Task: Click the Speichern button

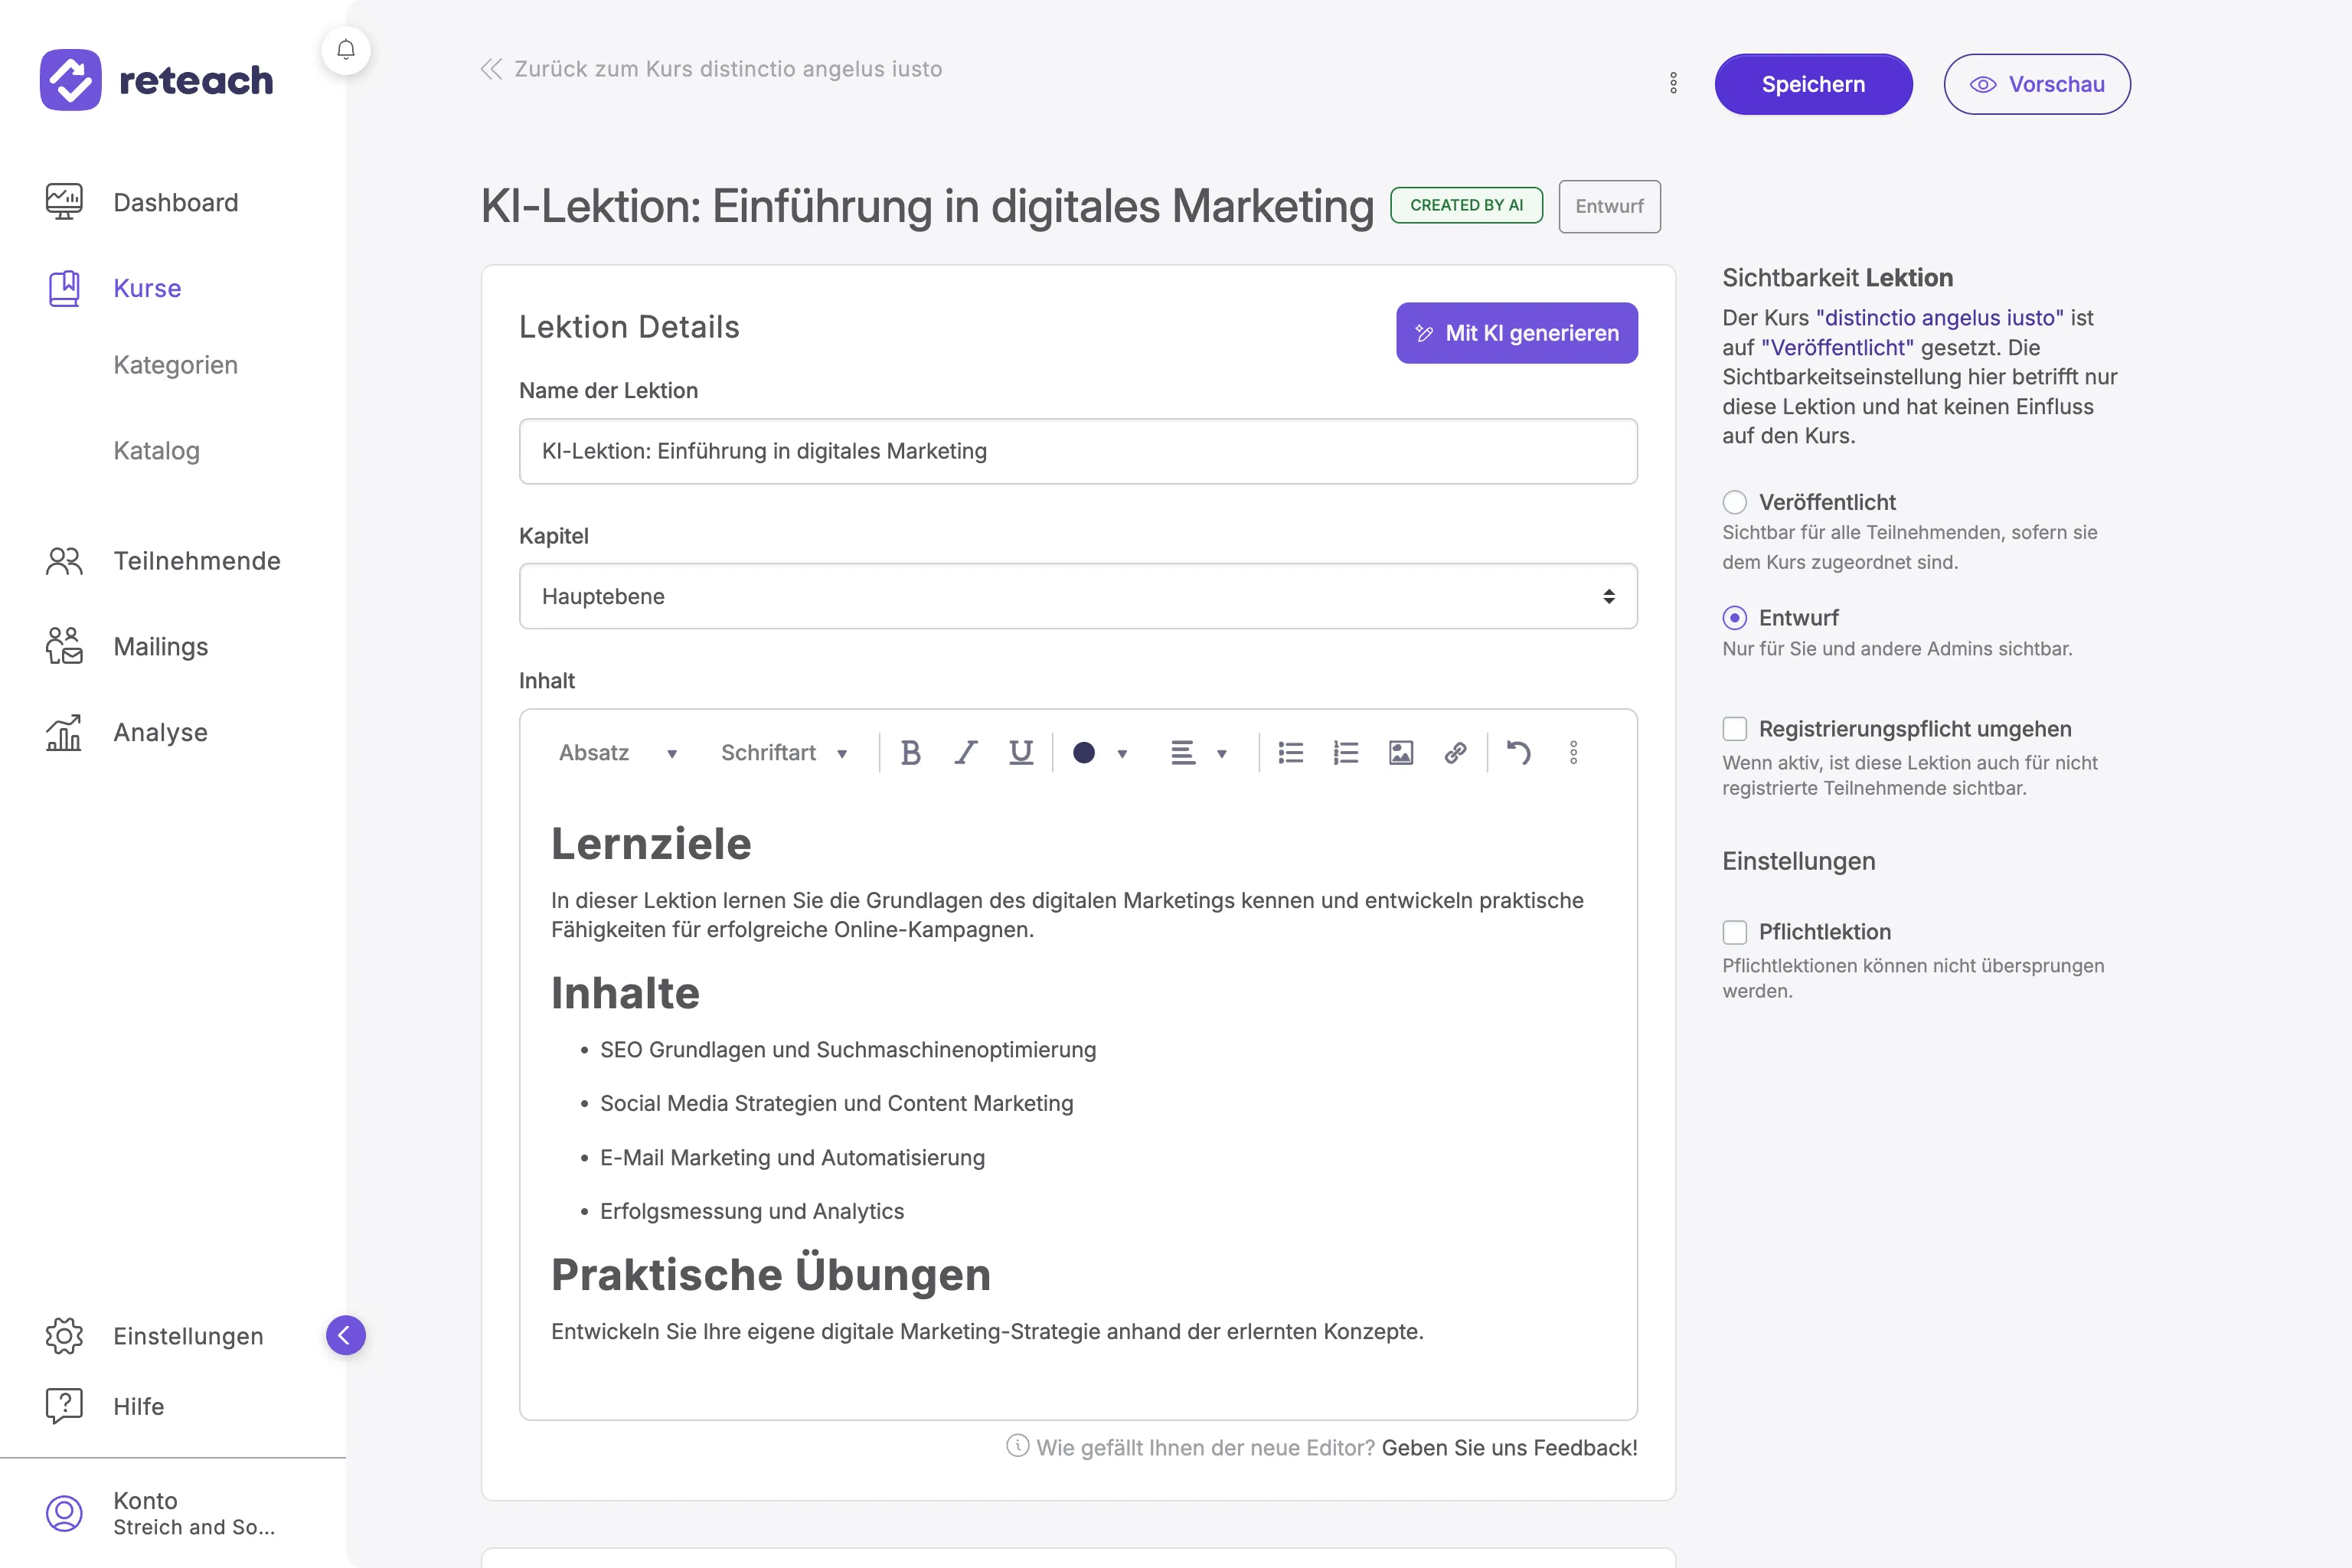Action: 1812,84
